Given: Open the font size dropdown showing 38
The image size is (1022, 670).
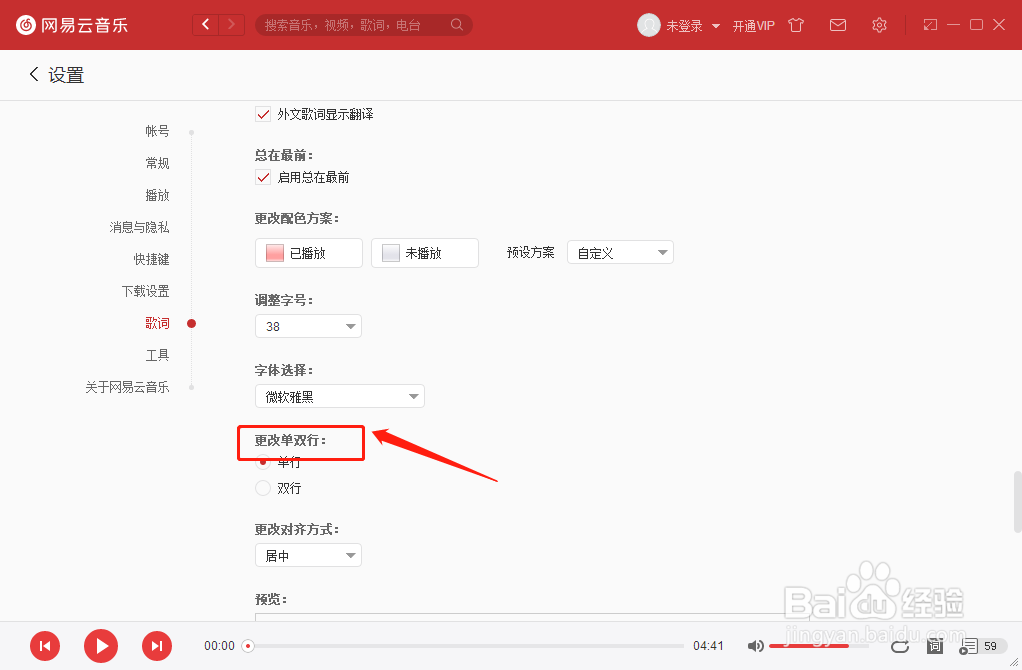Looking at the screenshot, I should click(308, 325).
